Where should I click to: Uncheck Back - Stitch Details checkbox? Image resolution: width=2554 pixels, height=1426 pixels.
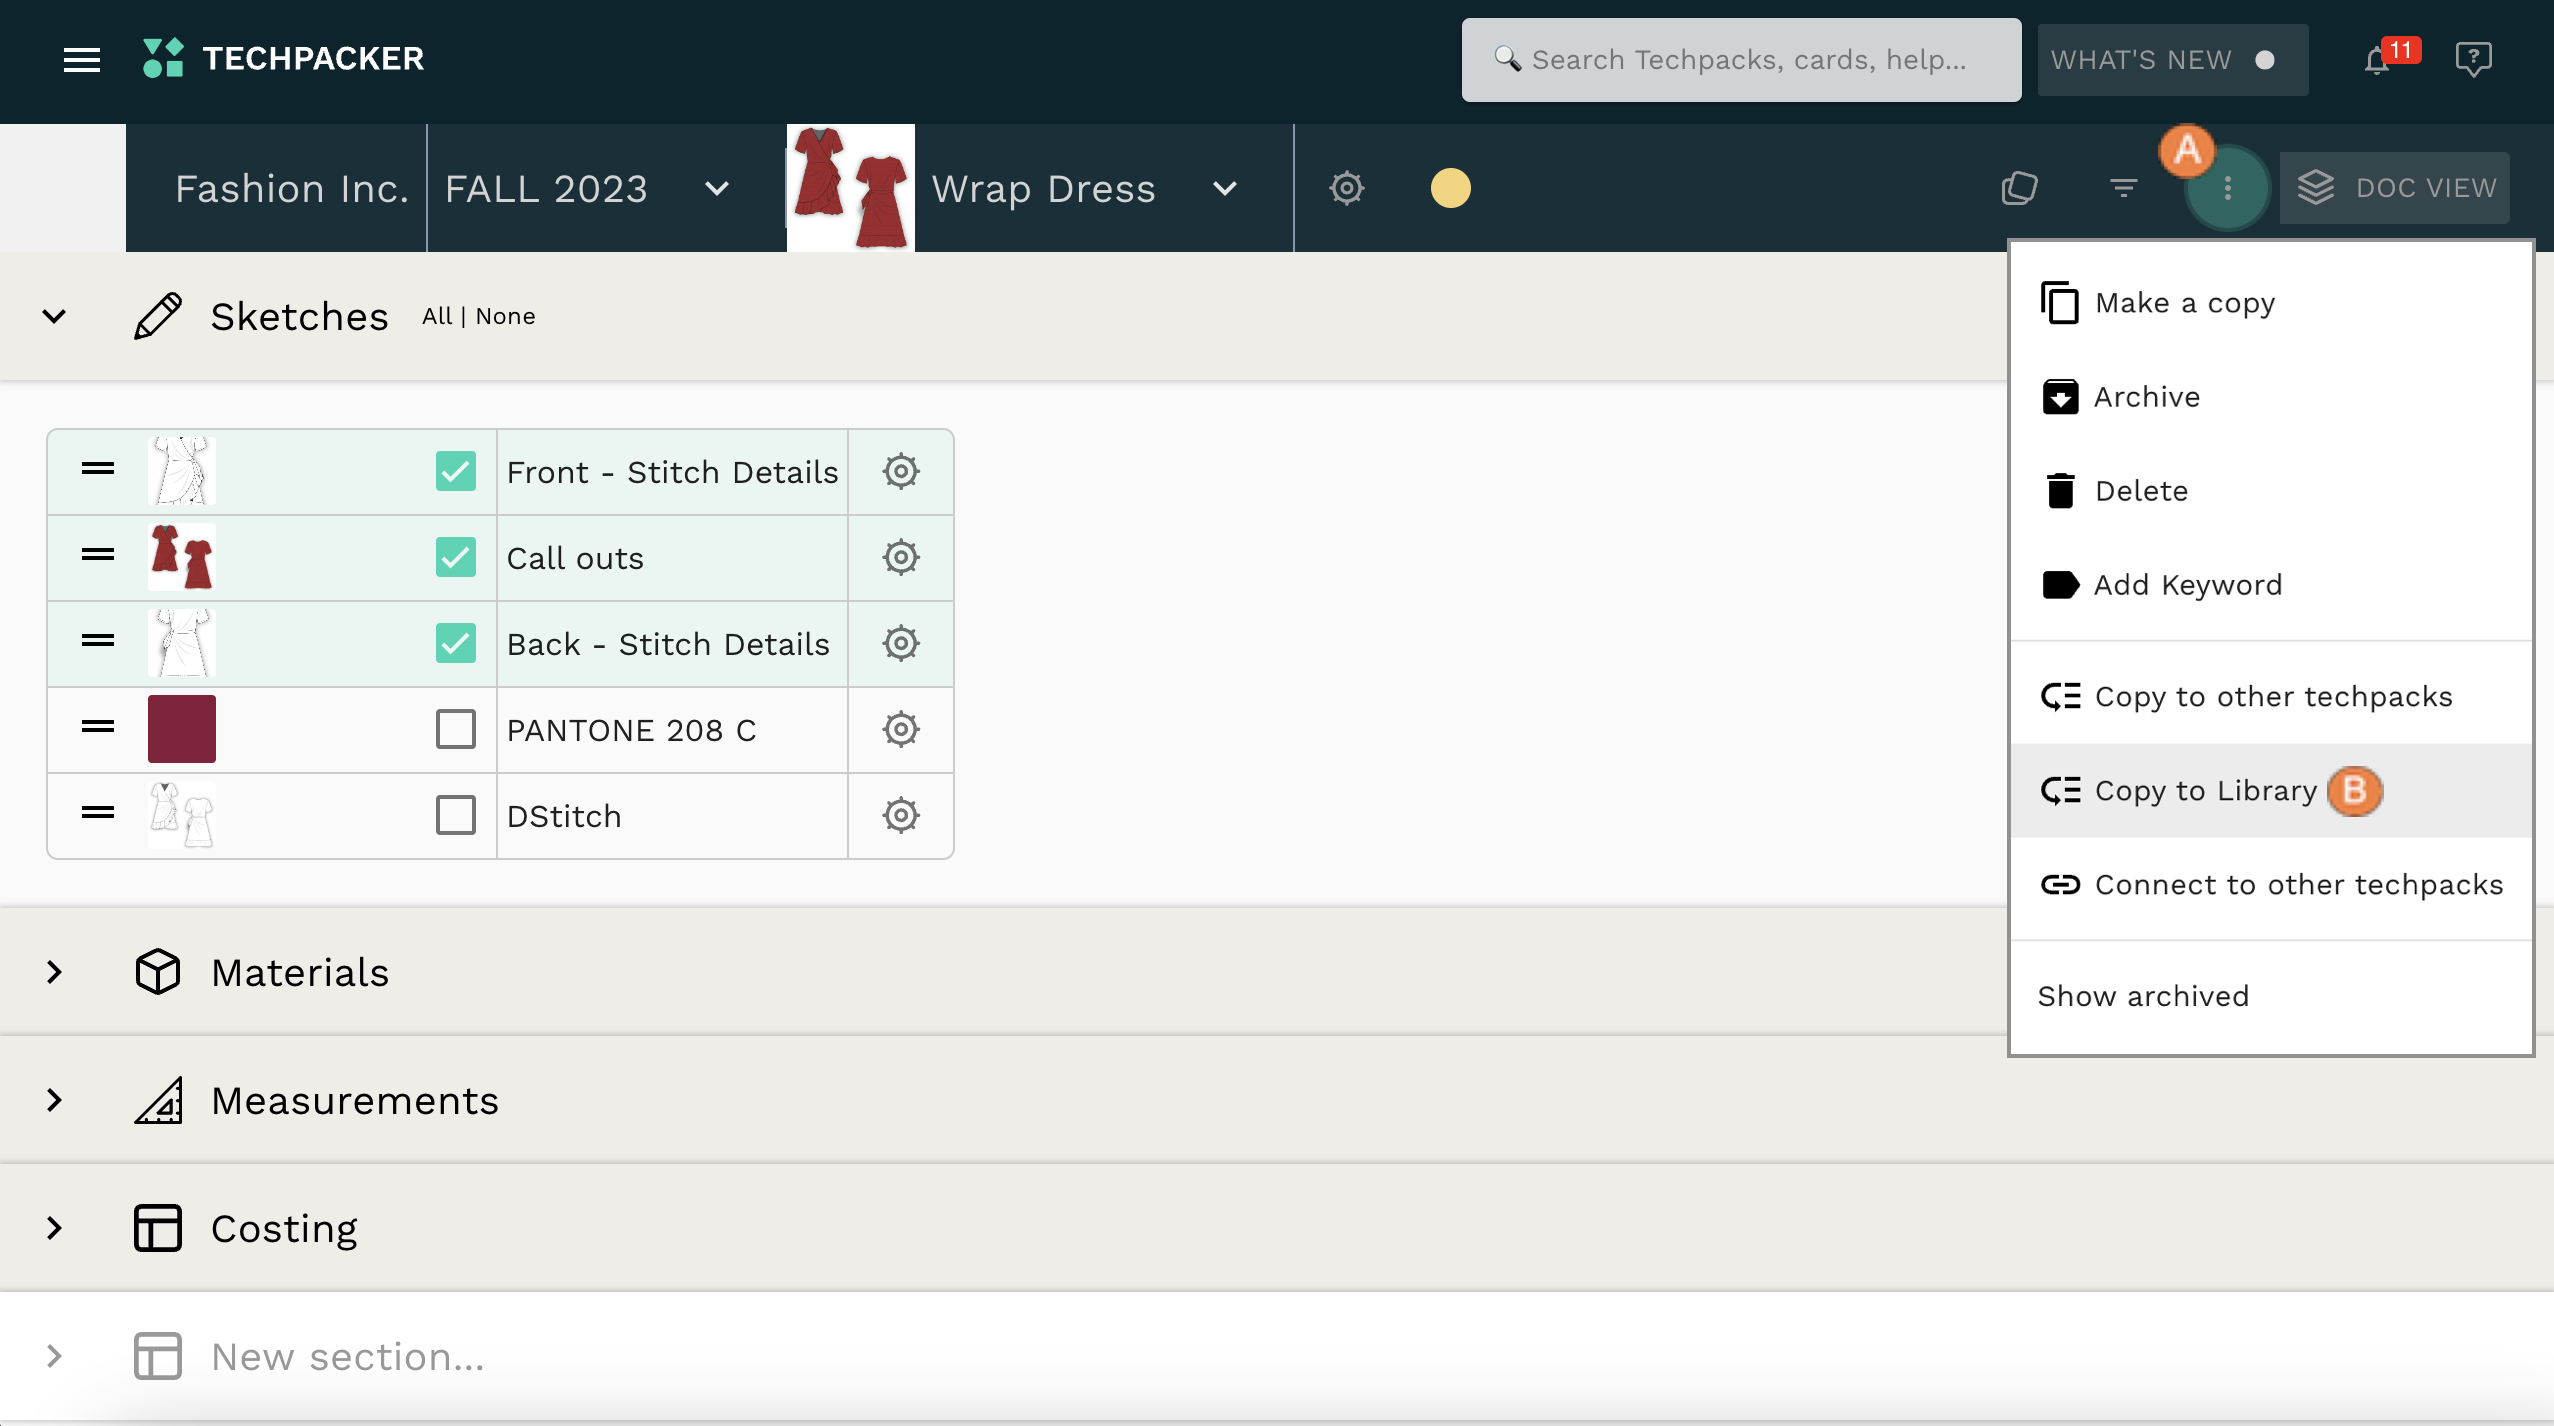pyautogui.click(x=456, y=643)
